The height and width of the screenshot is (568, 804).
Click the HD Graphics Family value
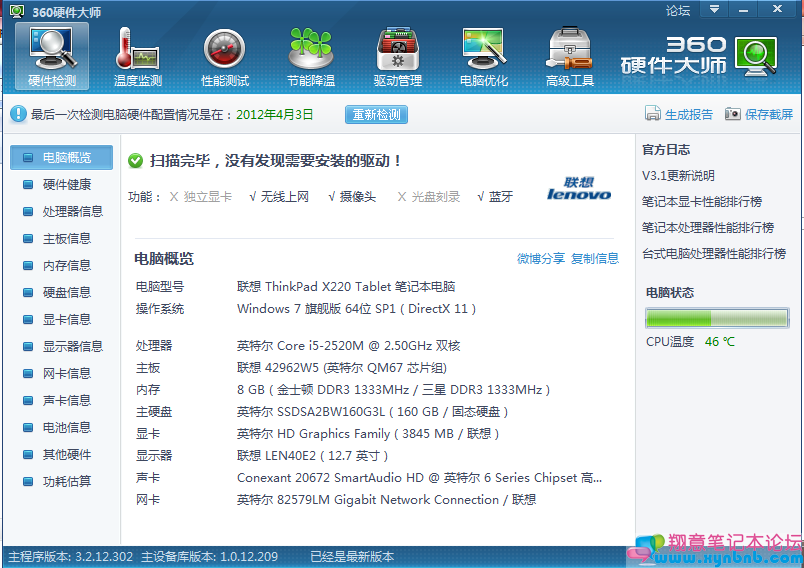368,434
